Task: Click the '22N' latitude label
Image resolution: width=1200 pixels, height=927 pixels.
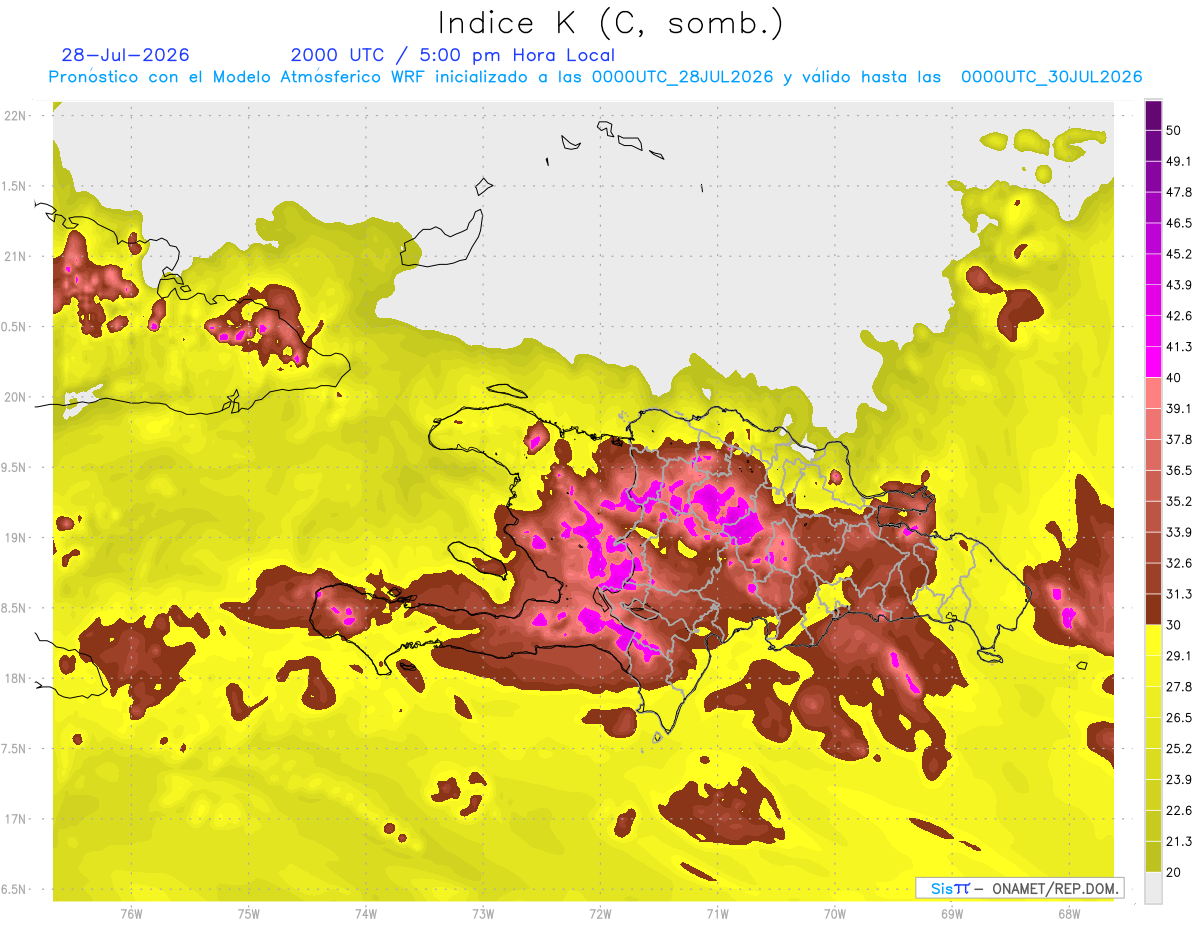Action: click(x=17, y=116)
